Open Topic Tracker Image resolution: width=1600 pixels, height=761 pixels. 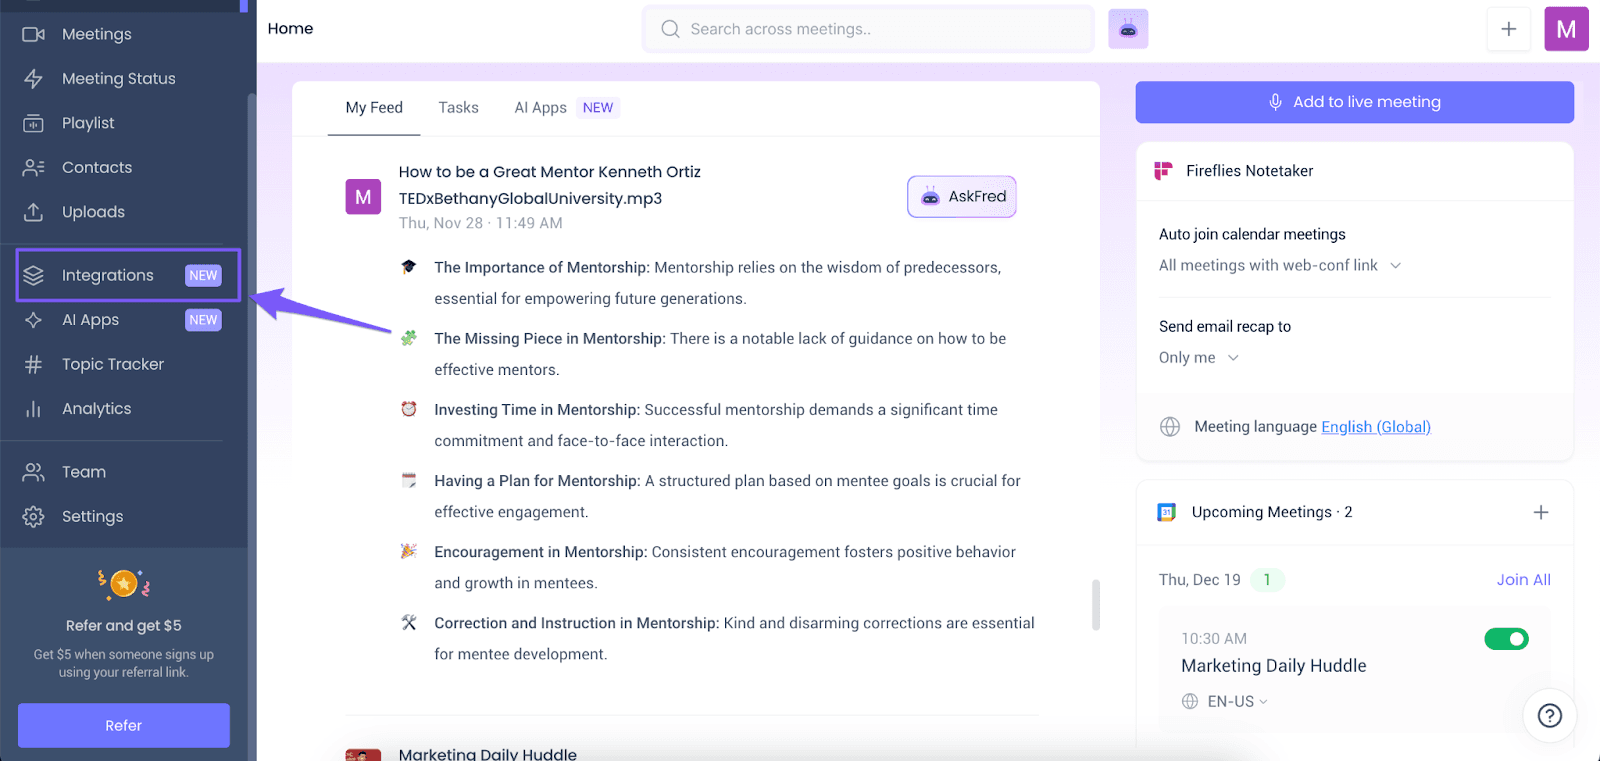[112, 364]
